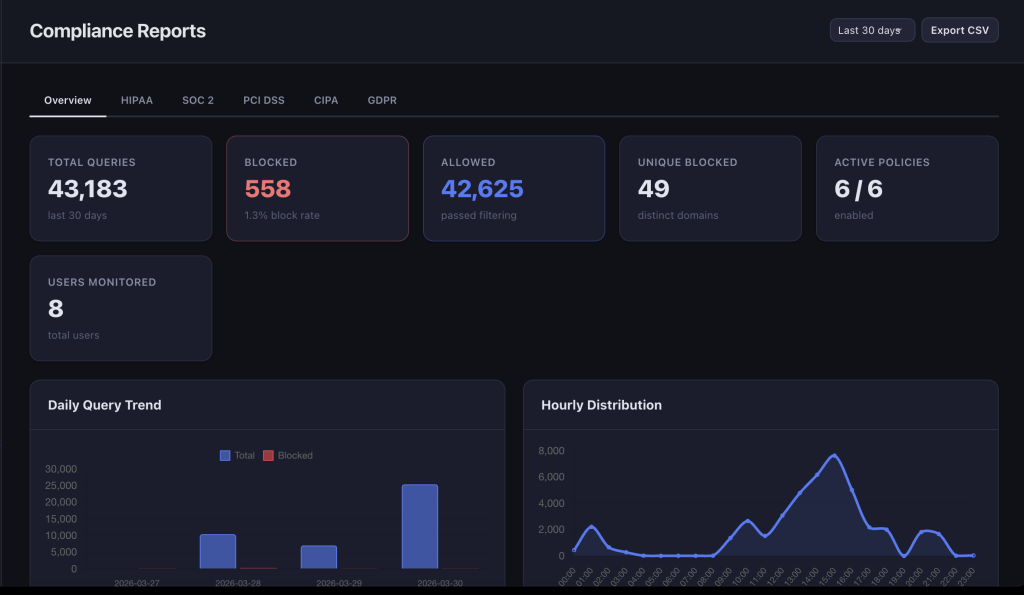The width and height of the screenshot is (1024, 595).
Task: Click the Export CSV button
Action: tap(959, 30)
